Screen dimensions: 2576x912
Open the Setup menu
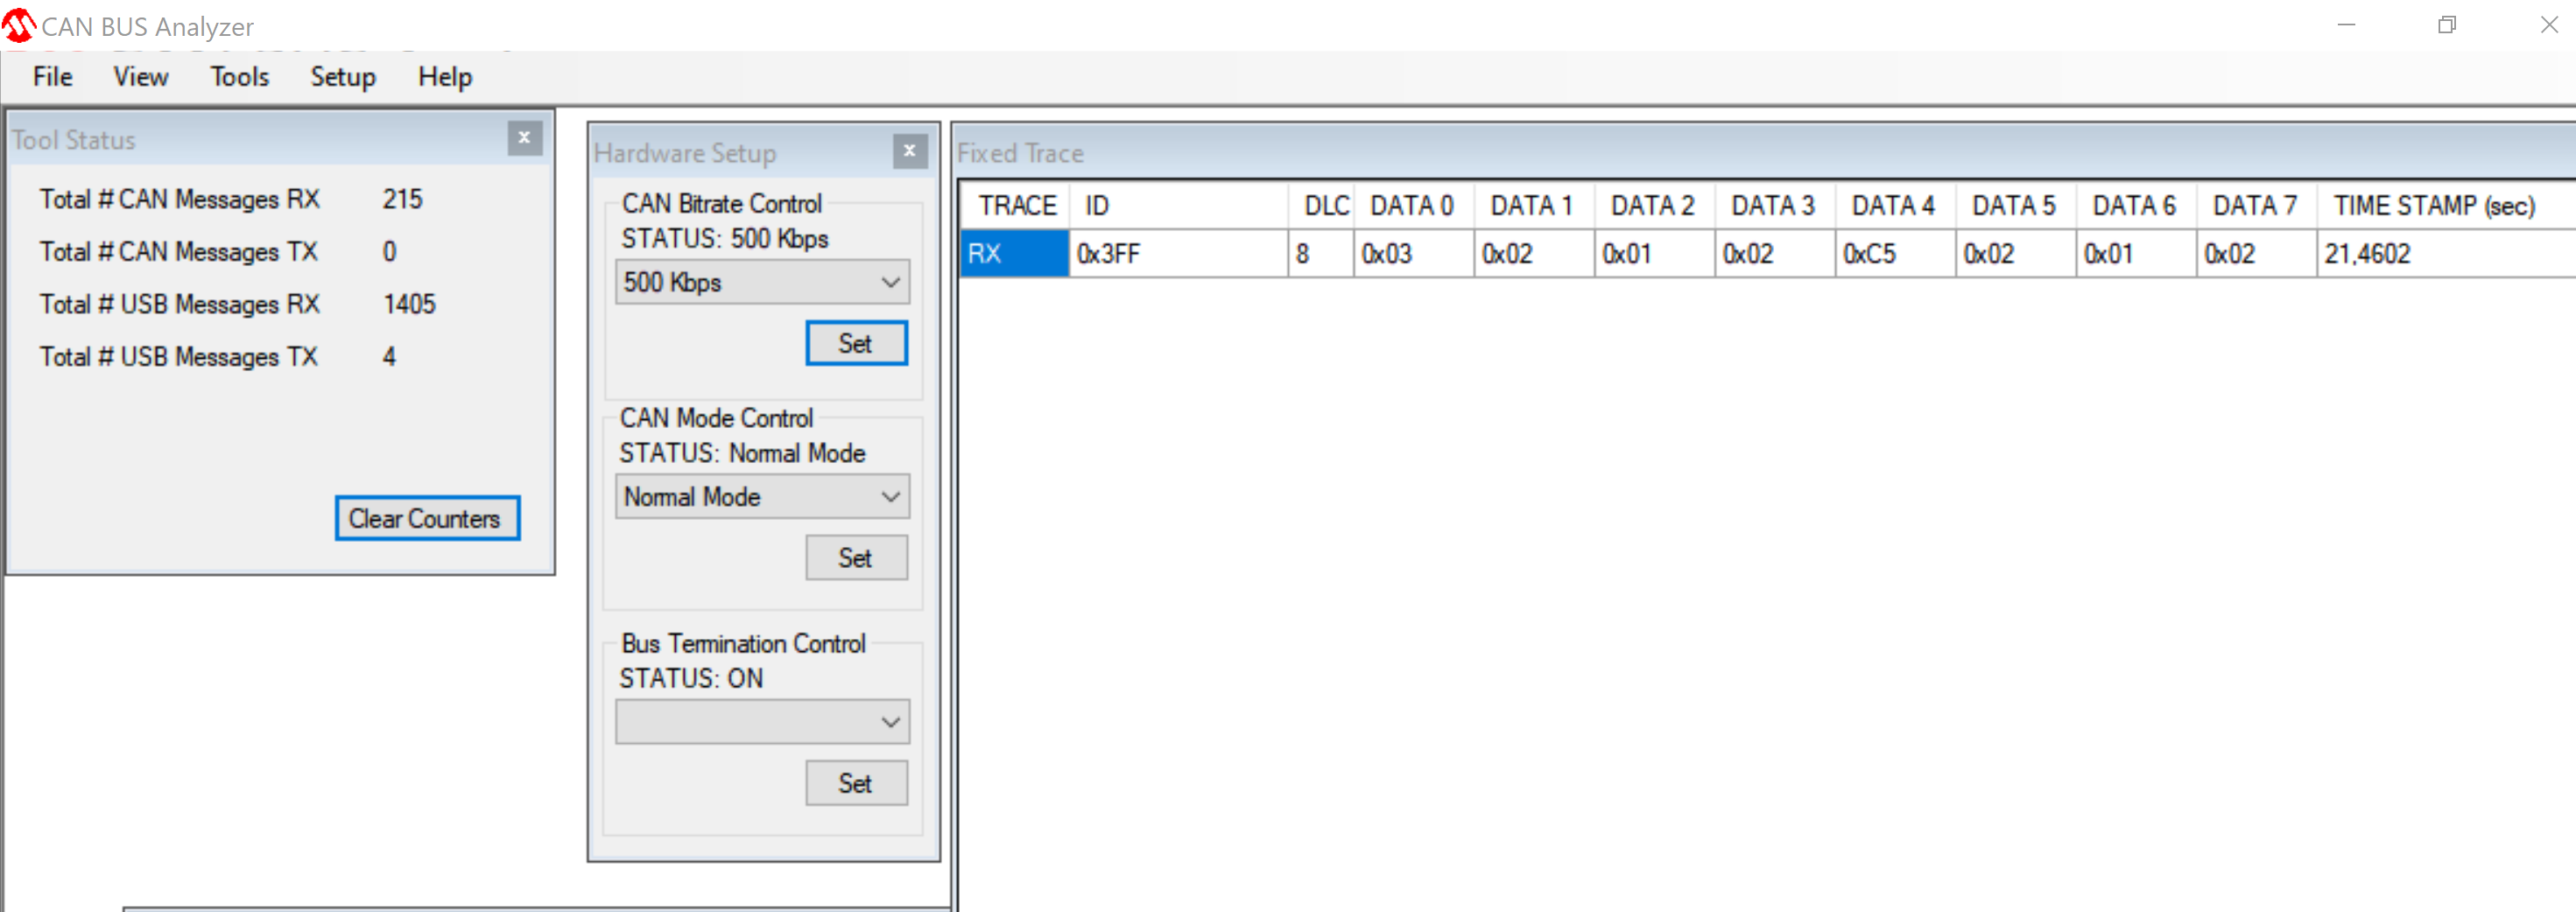[342, 77]
